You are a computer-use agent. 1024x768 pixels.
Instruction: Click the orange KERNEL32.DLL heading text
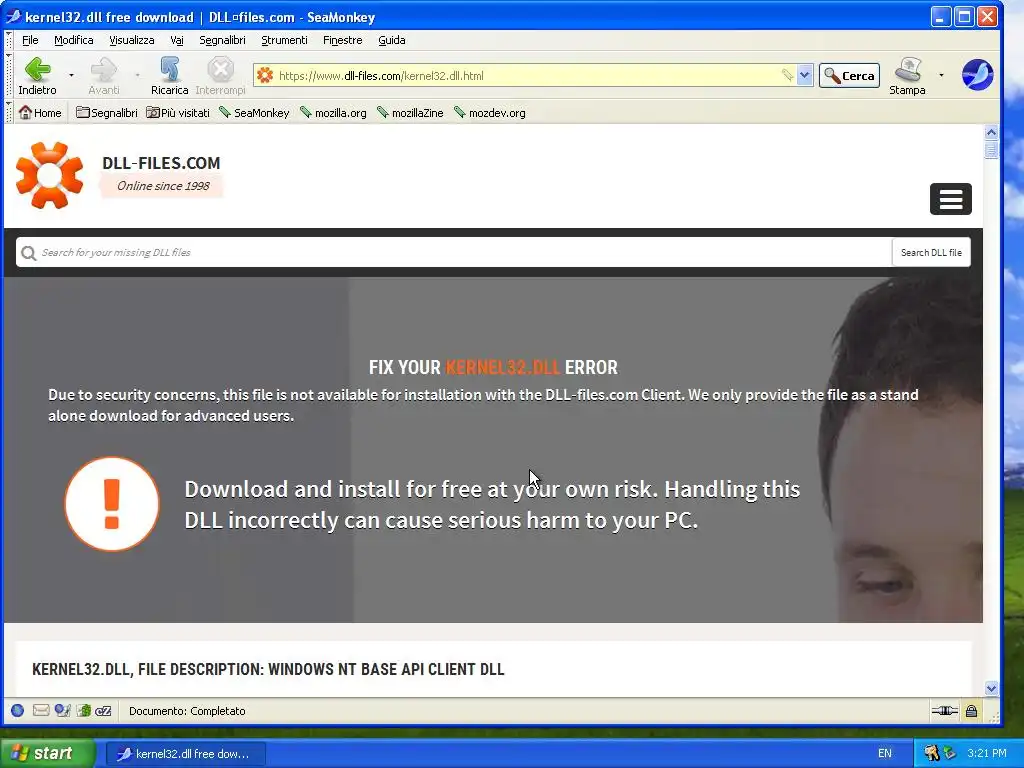[x=503, y=367]
